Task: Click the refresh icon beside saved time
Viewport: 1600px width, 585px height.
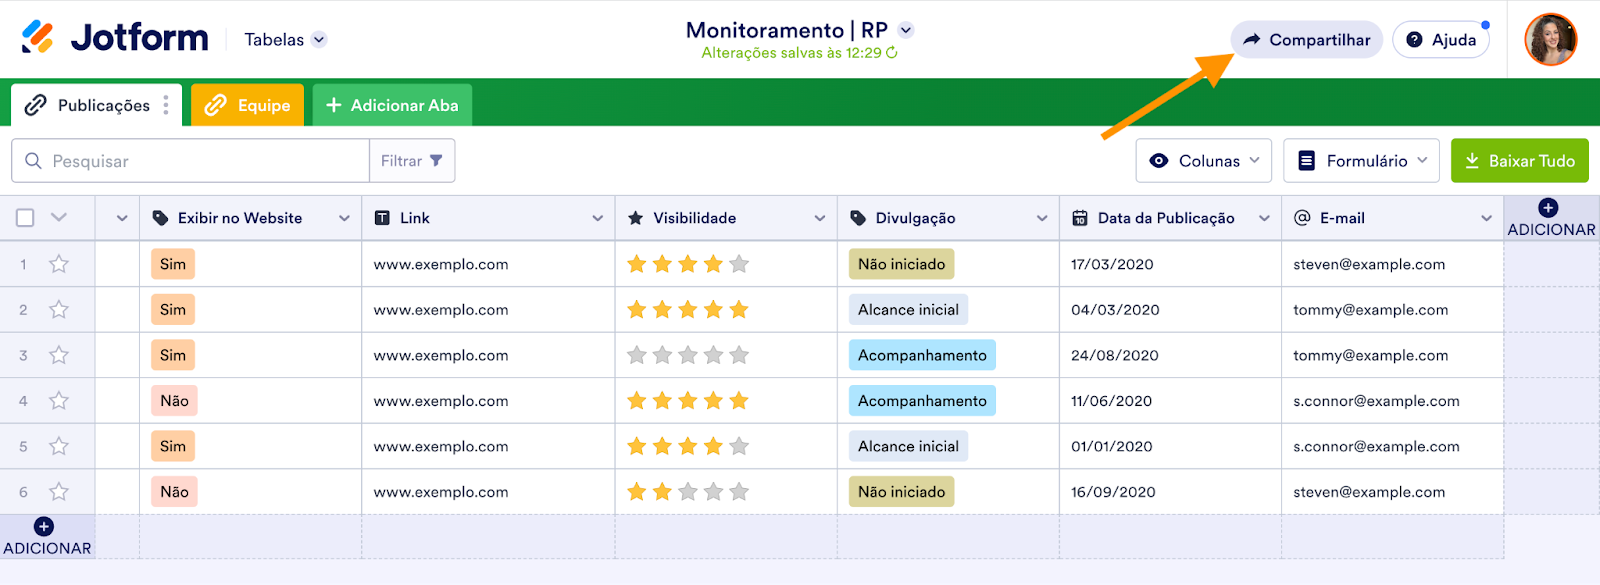Action: point(892,53)
